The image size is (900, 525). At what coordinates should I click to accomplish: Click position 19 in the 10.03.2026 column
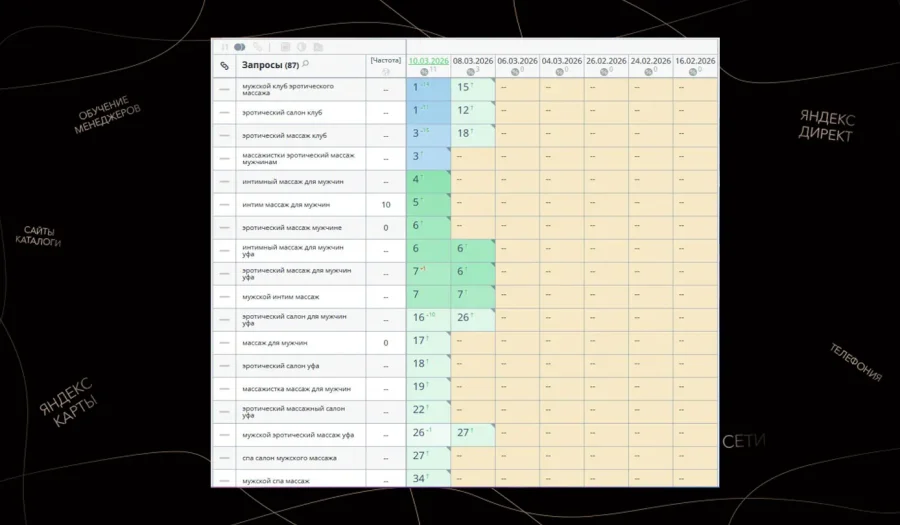pyautogui.click(x=419, y=387)
